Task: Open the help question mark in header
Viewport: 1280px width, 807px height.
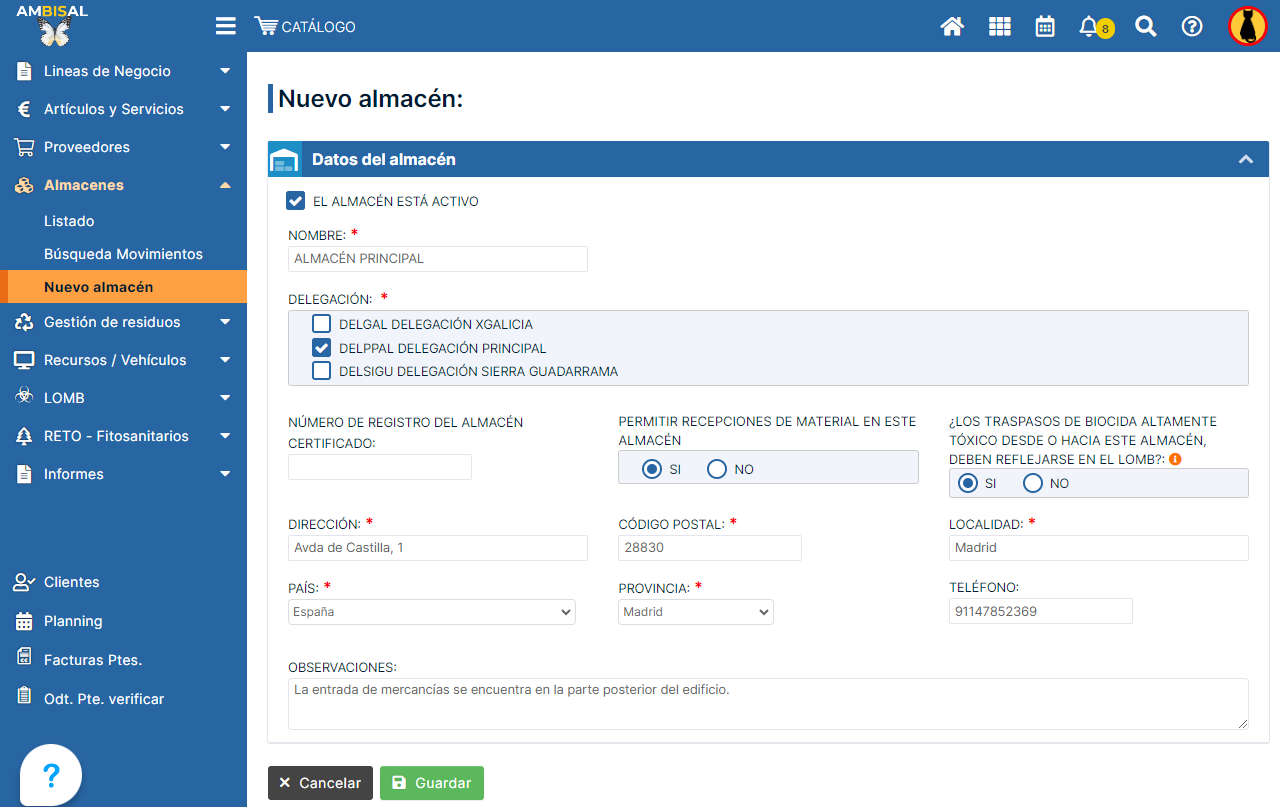Action: coord(1192,27)
